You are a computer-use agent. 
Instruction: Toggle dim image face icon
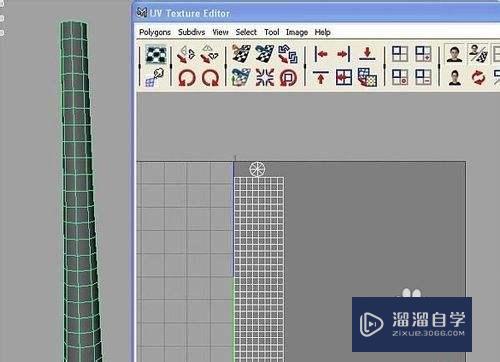455,77
